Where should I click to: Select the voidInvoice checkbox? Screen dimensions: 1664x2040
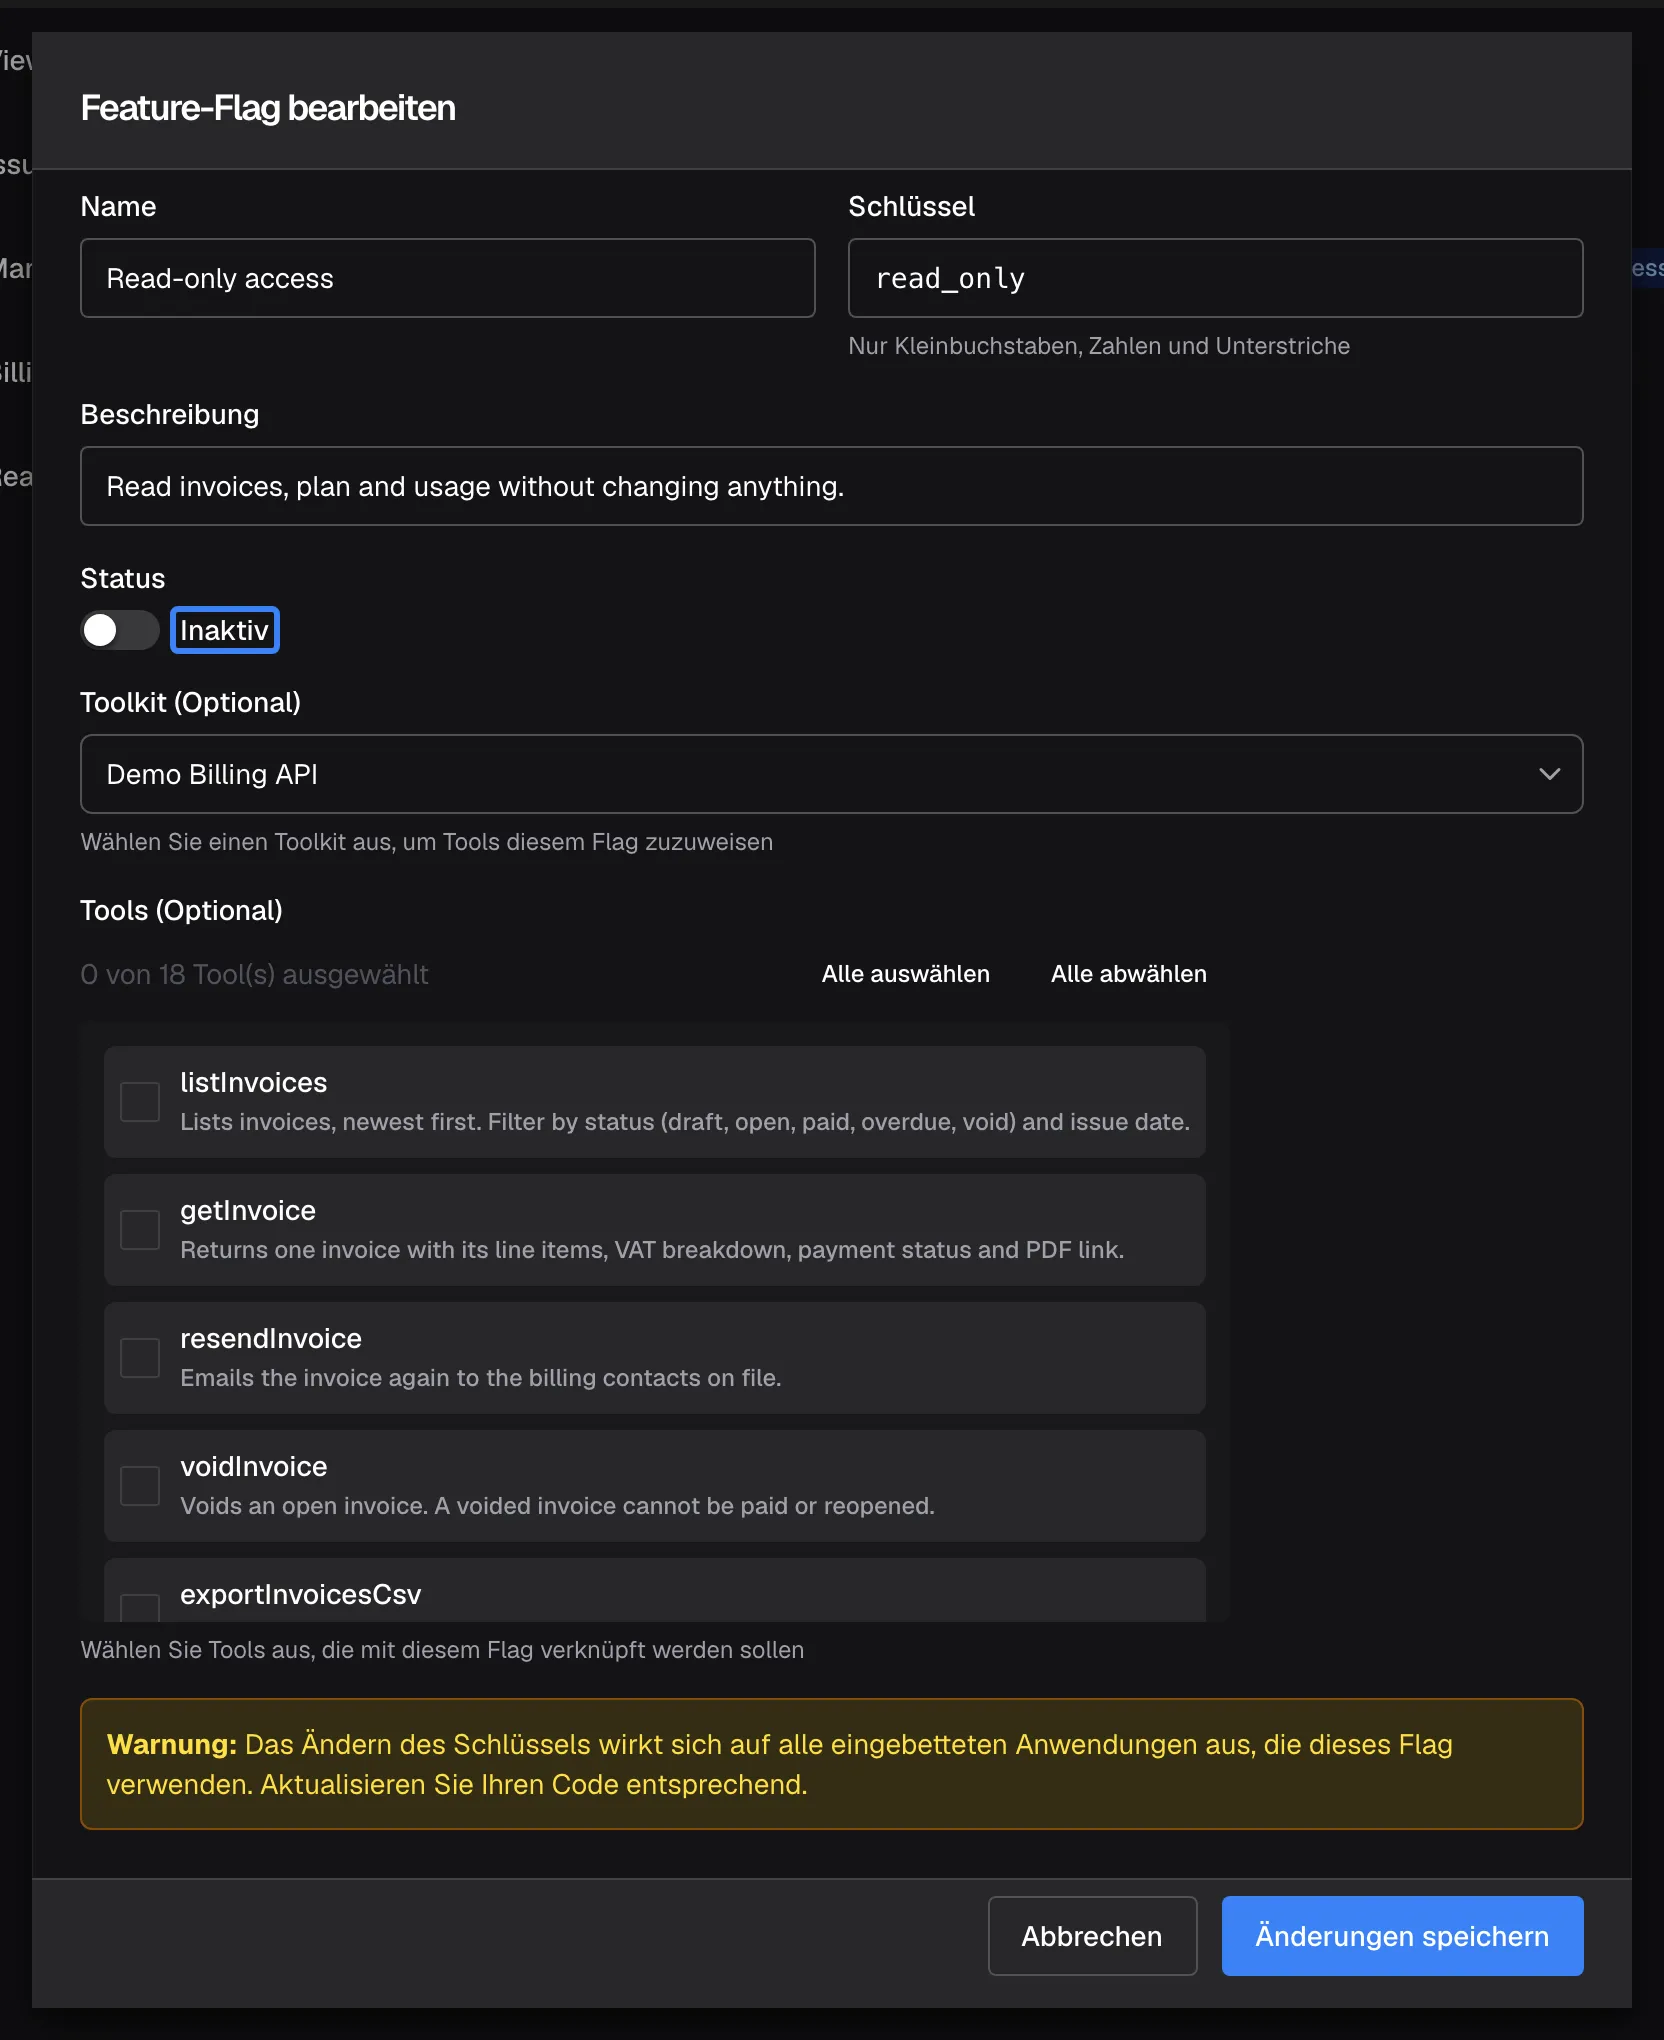click(x=140, y=1486)
